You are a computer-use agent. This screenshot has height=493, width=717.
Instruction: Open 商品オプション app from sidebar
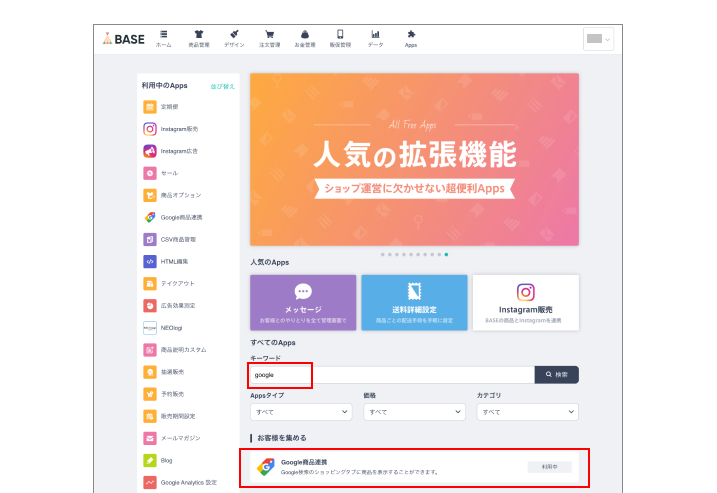[x=172, y=195]
